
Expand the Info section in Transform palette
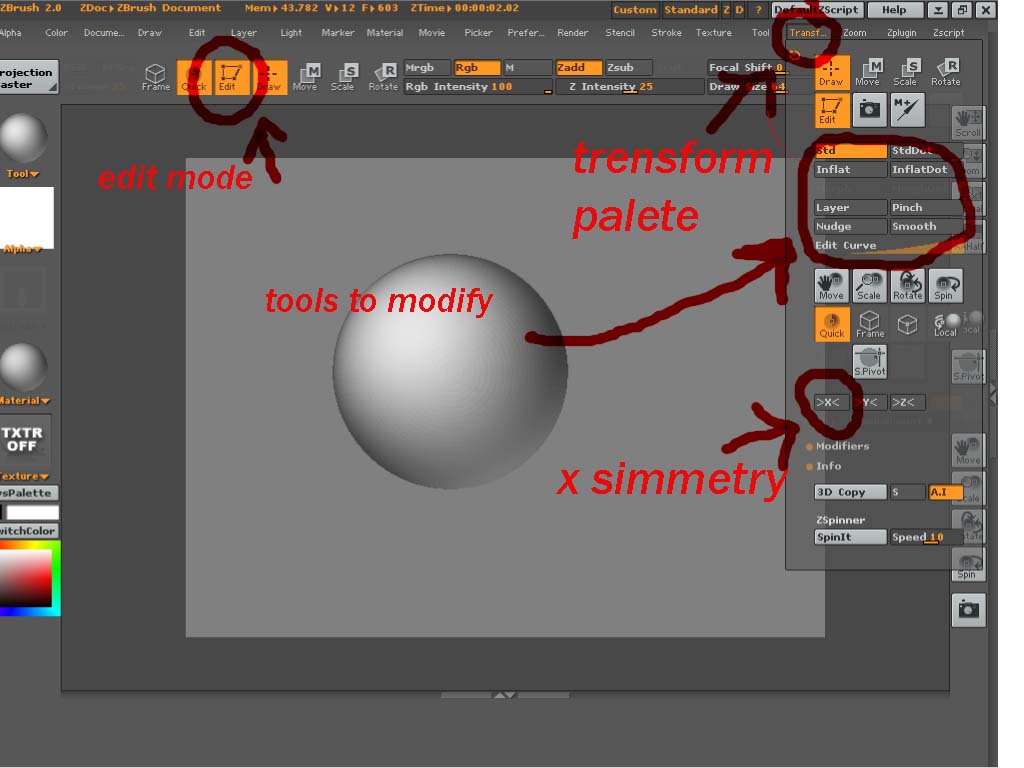pos(828,466)
